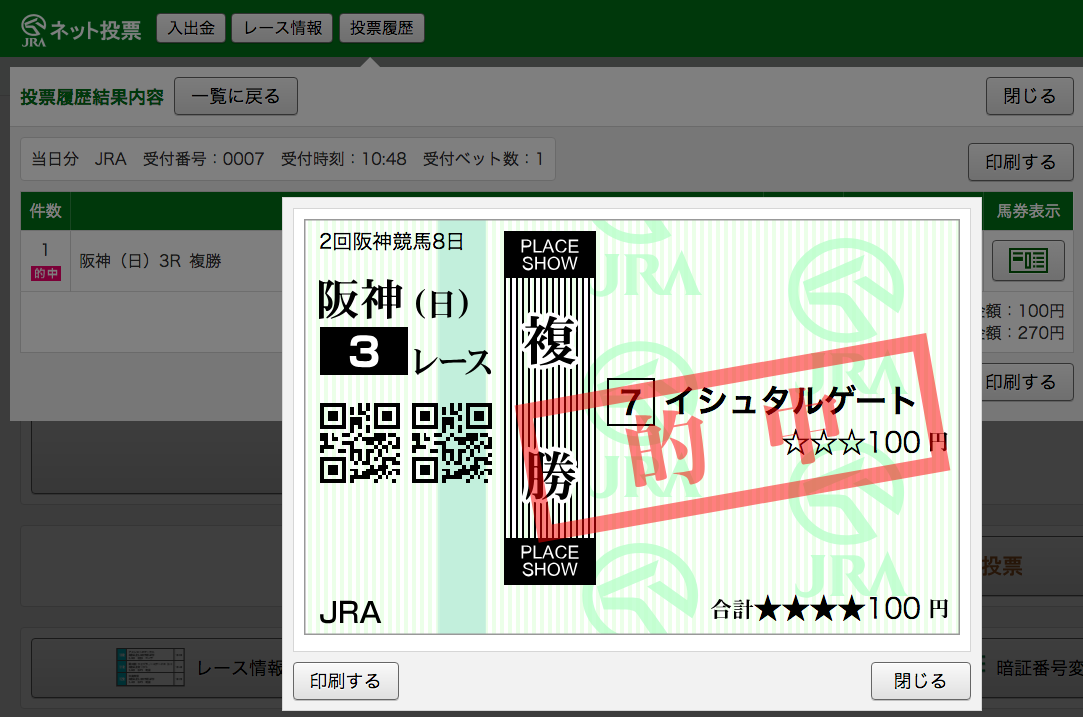Click the JRA ネット投票 logo

[x=81, y=30]
